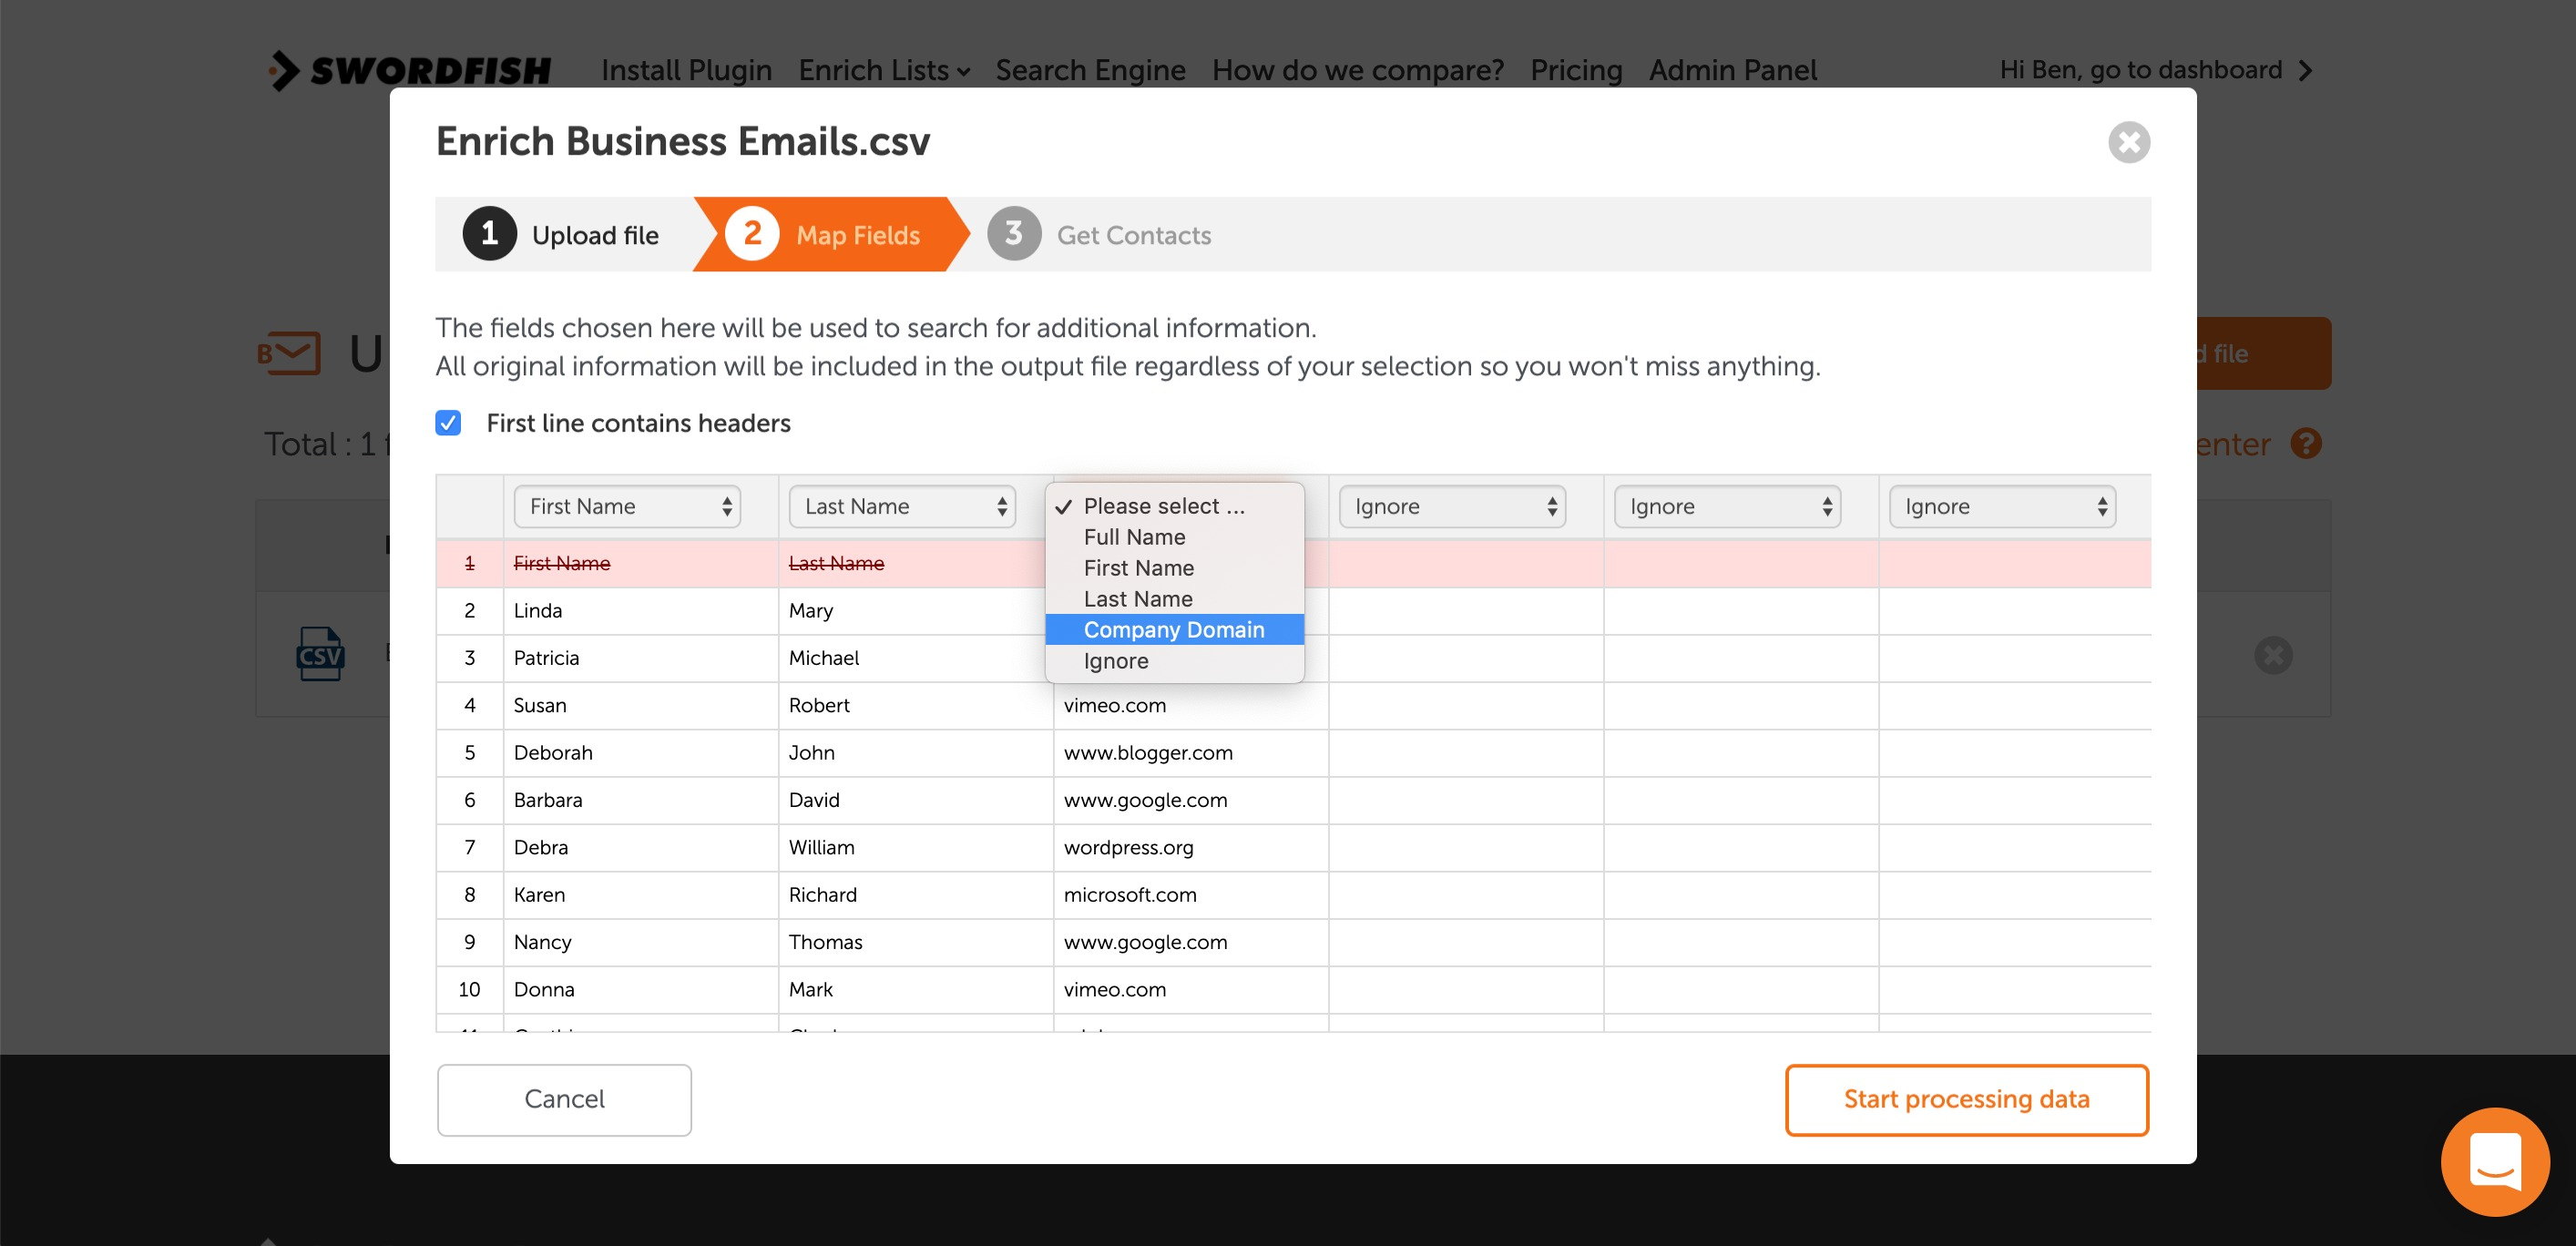Open the orange chat widget
Viewport: 2576px width, 1246px height.
(2494, 1161)
